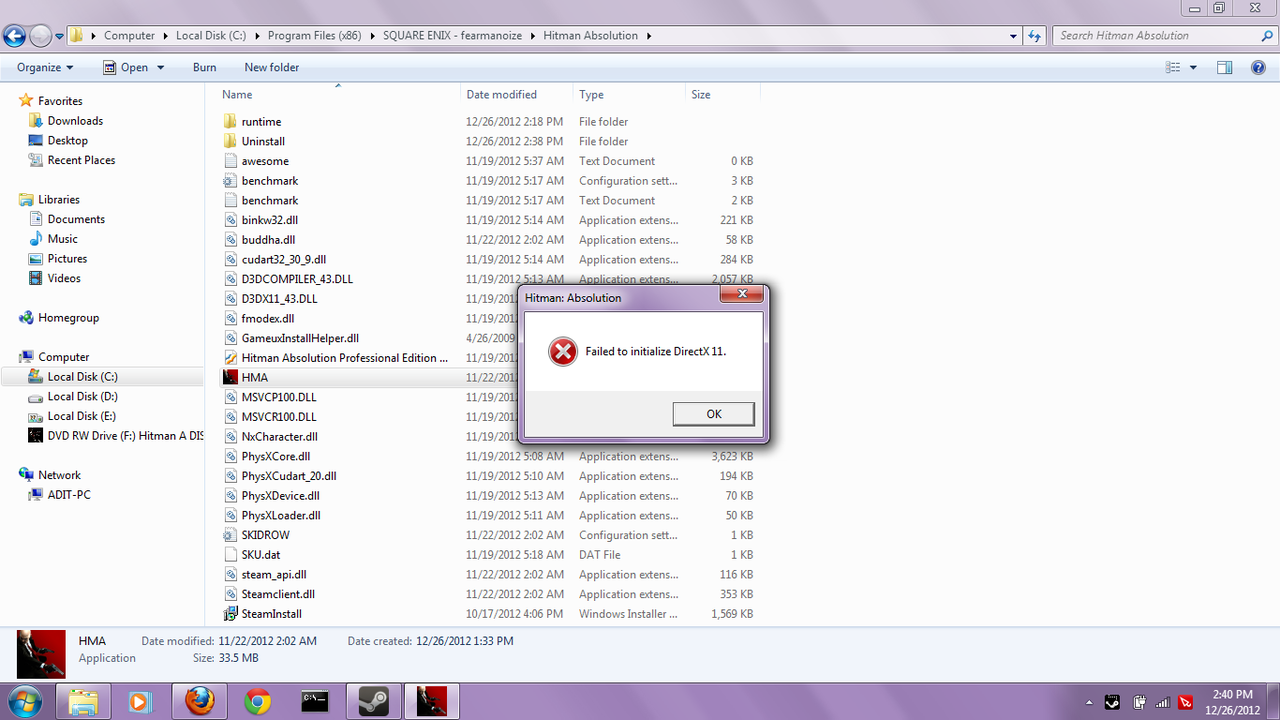Show hidden system tray icons arrow
Viewport: 1280px width, 720px height.
tap(1088, 701)
